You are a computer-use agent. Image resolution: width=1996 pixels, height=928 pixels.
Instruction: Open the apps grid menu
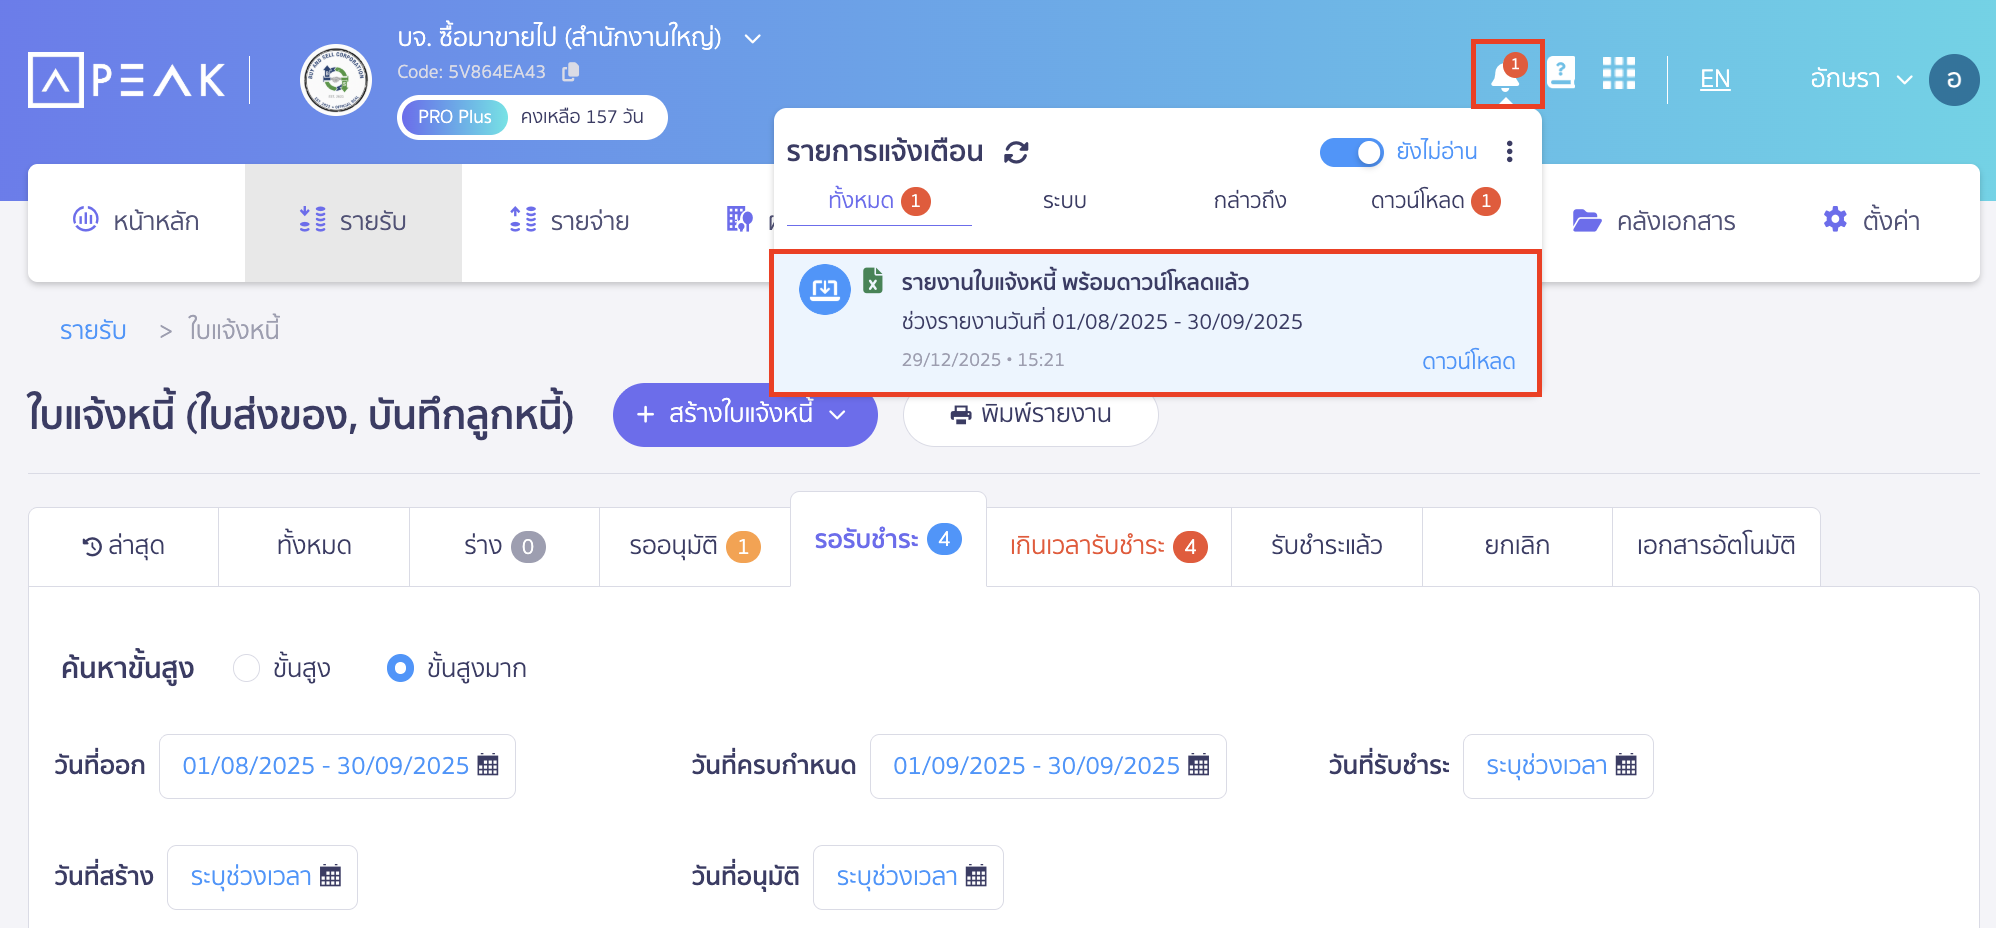coord(1620,74)
